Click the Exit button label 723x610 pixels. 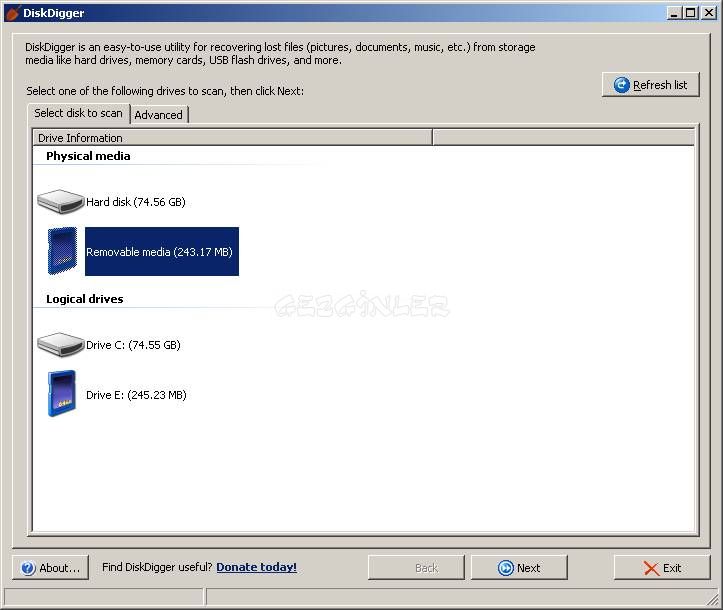click(672, 568)
